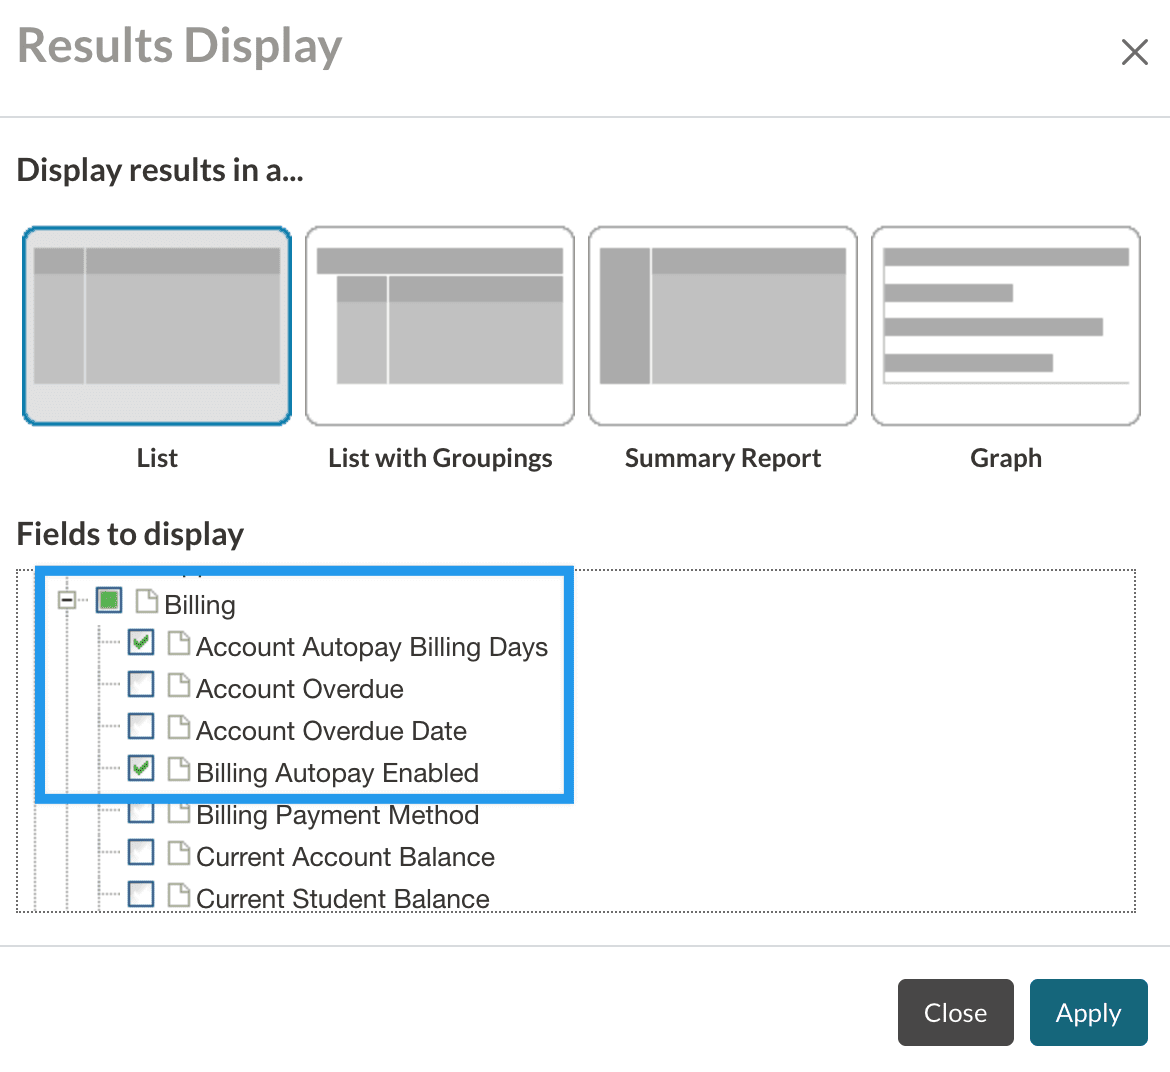Choose the List with Groupings layout icon

440,326
